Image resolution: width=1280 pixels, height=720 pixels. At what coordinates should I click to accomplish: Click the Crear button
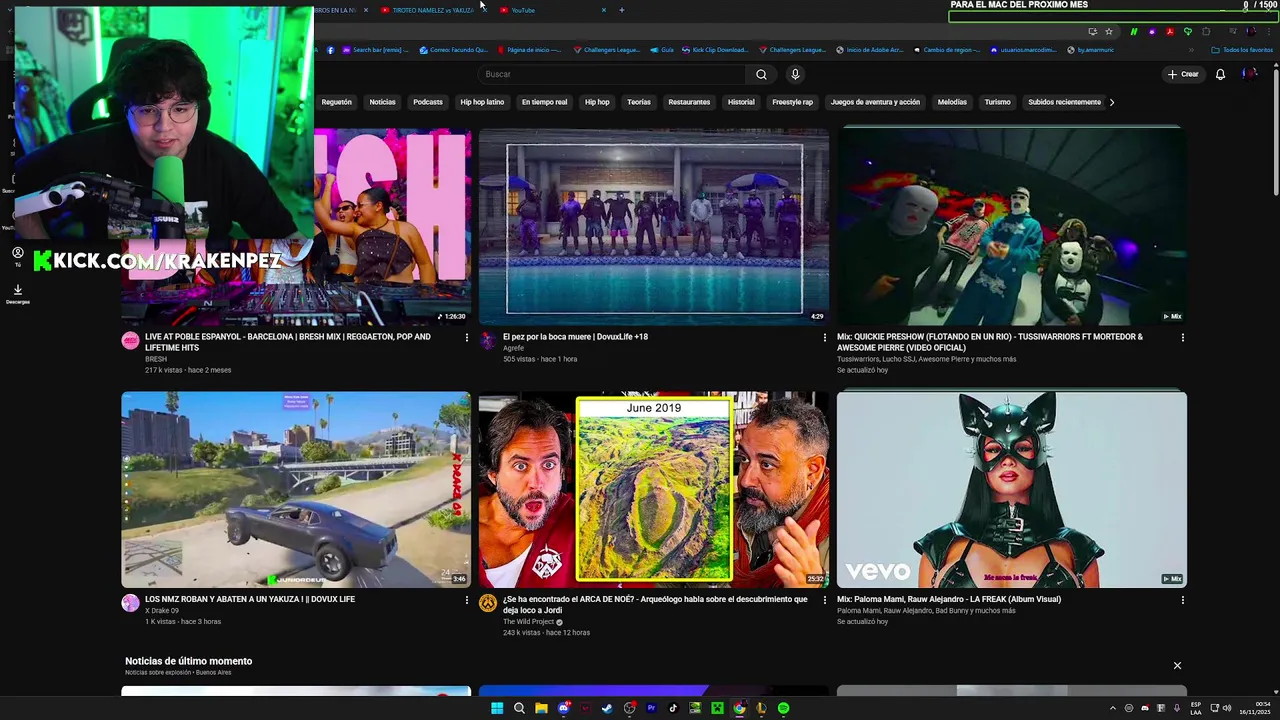click(1183, 74)
